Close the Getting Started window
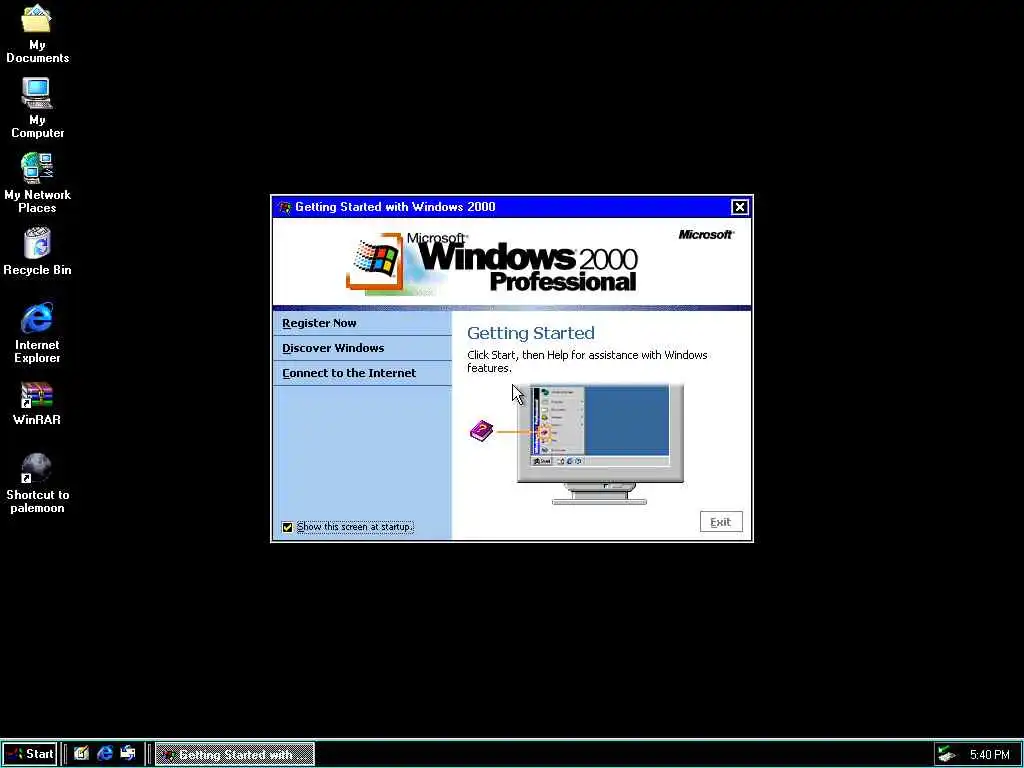 click(x=739, y=207)
